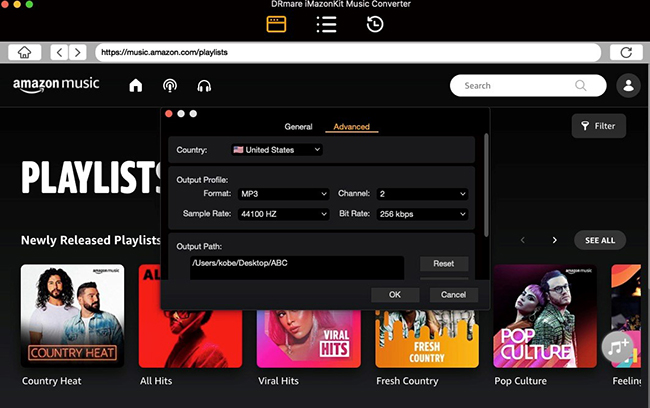Open the Country dropdown
This screenshot has width=650, height=408.
(277, 150)
